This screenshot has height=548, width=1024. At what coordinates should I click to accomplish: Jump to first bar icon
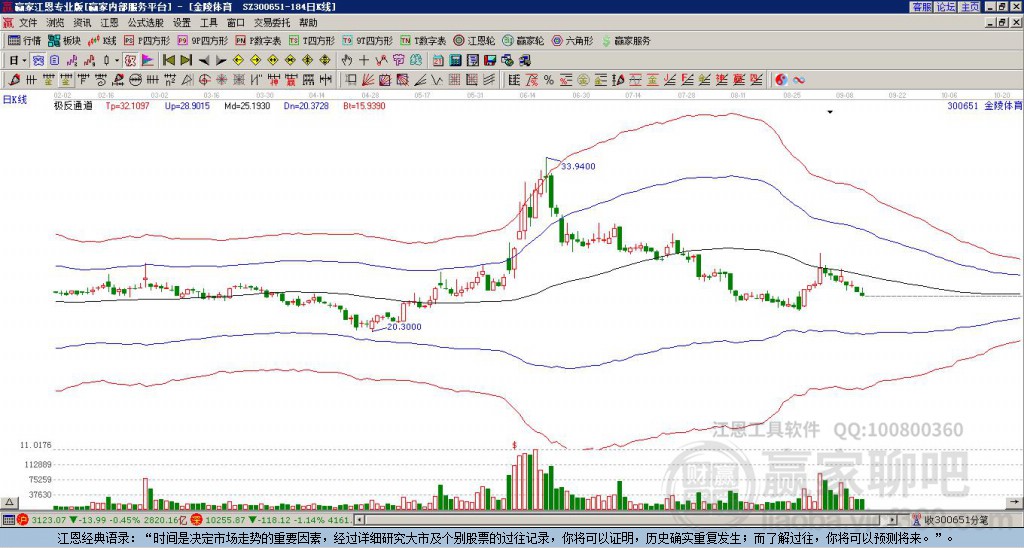168,61
